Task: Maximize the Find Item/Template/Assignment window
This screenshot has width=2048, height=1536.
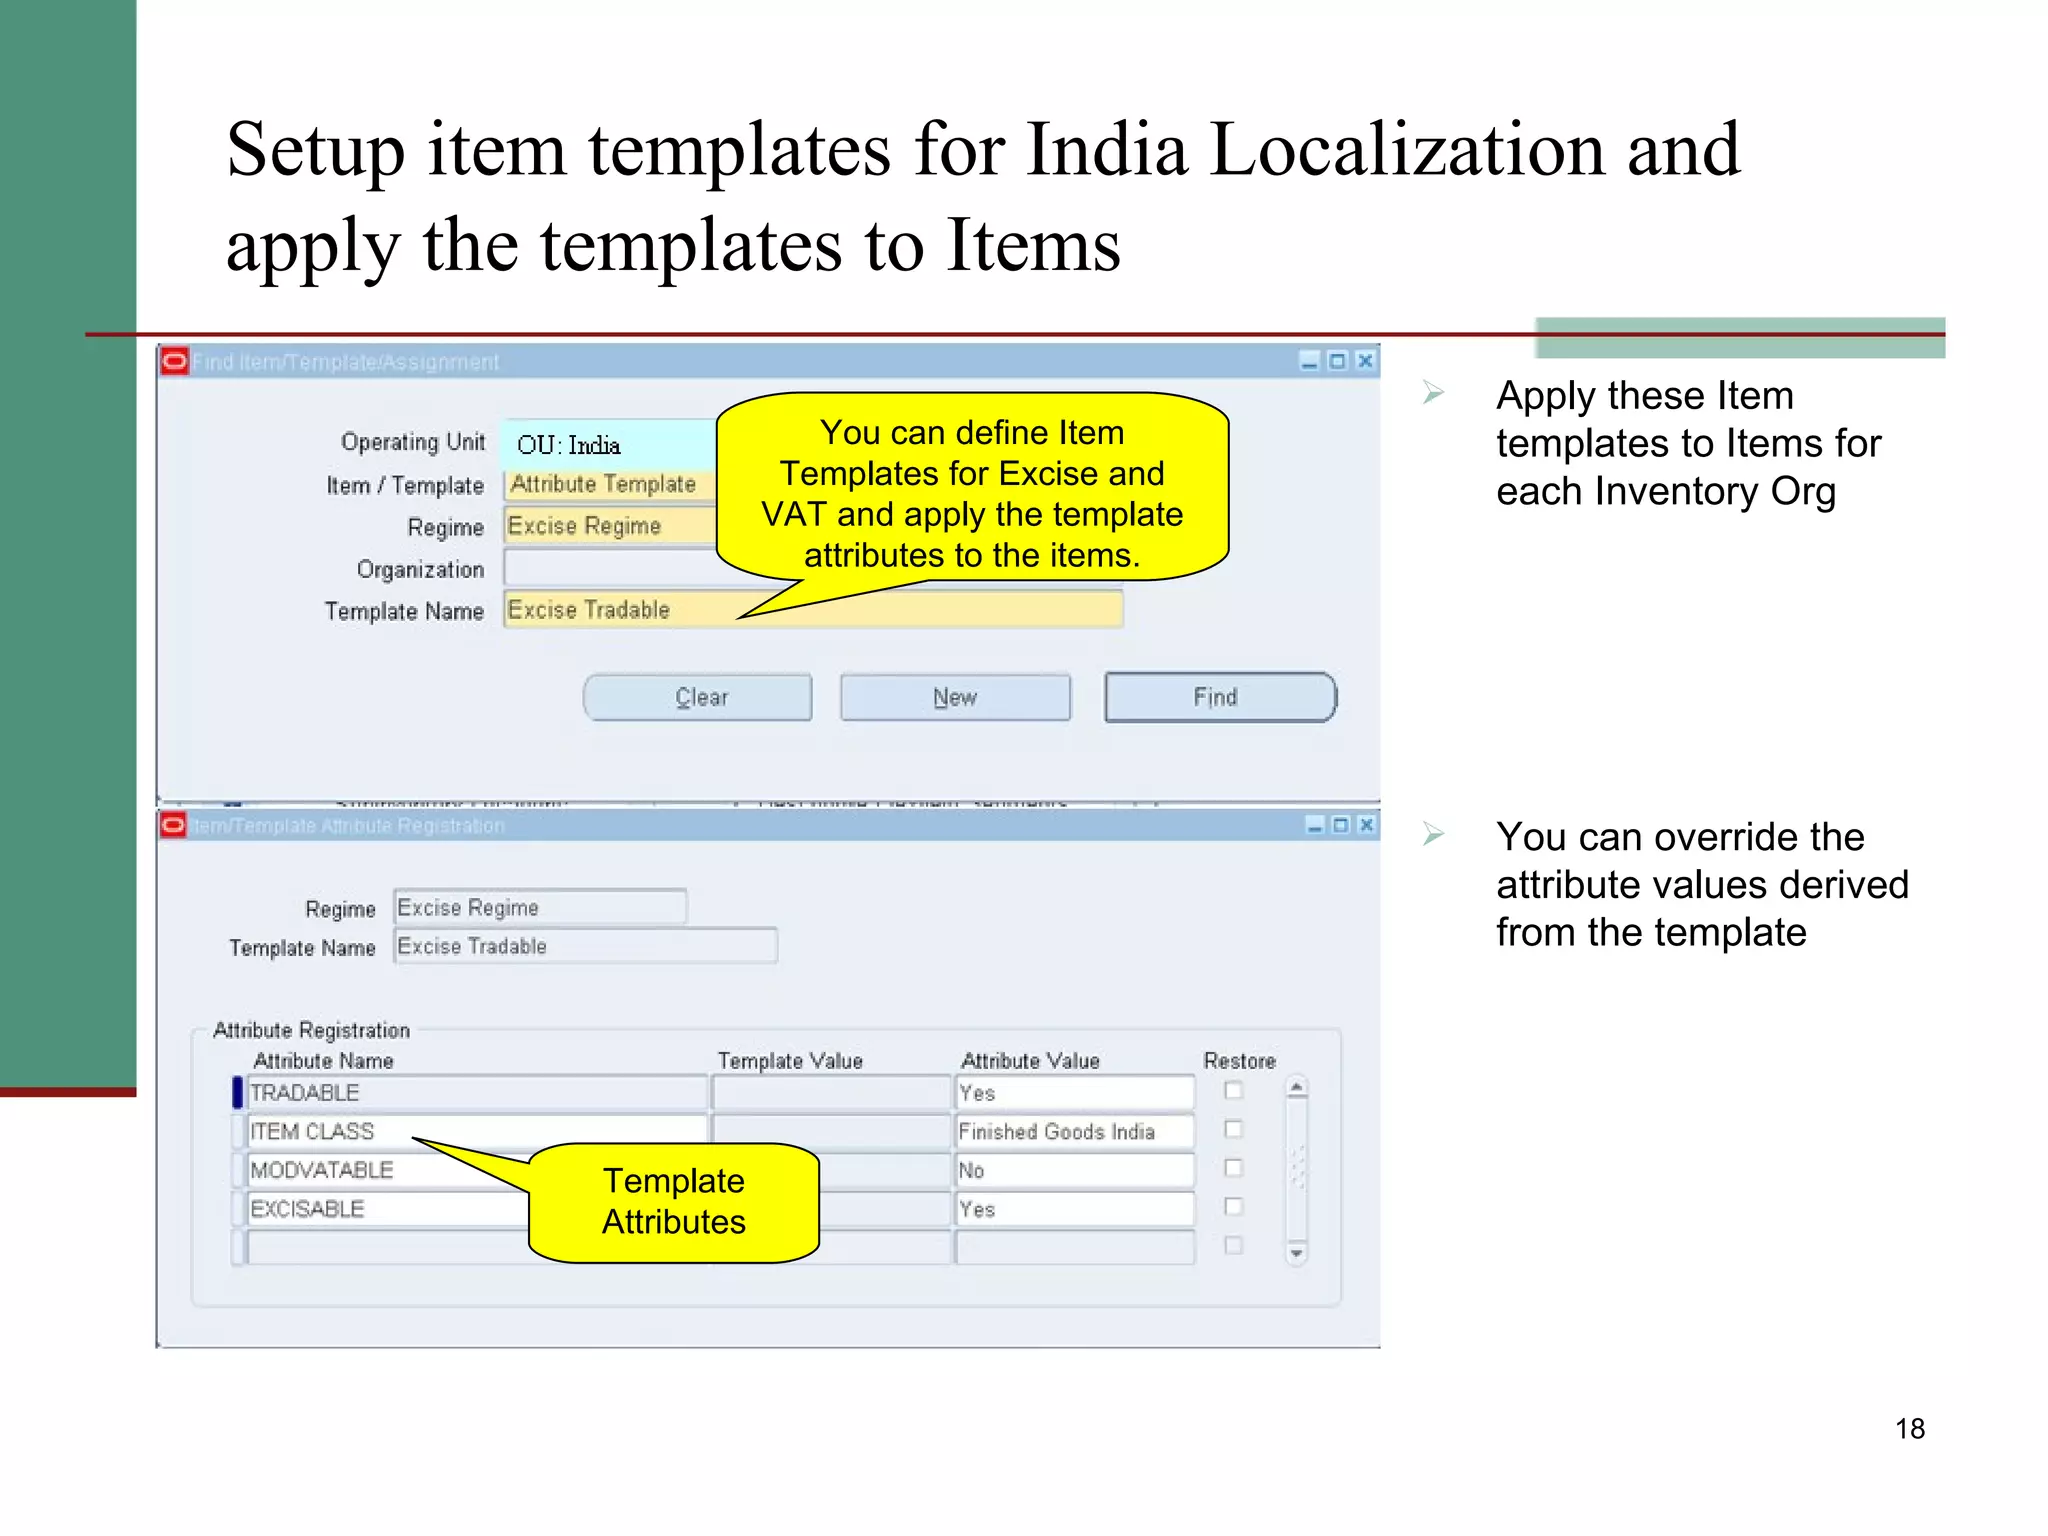Action: (1338, 361)
